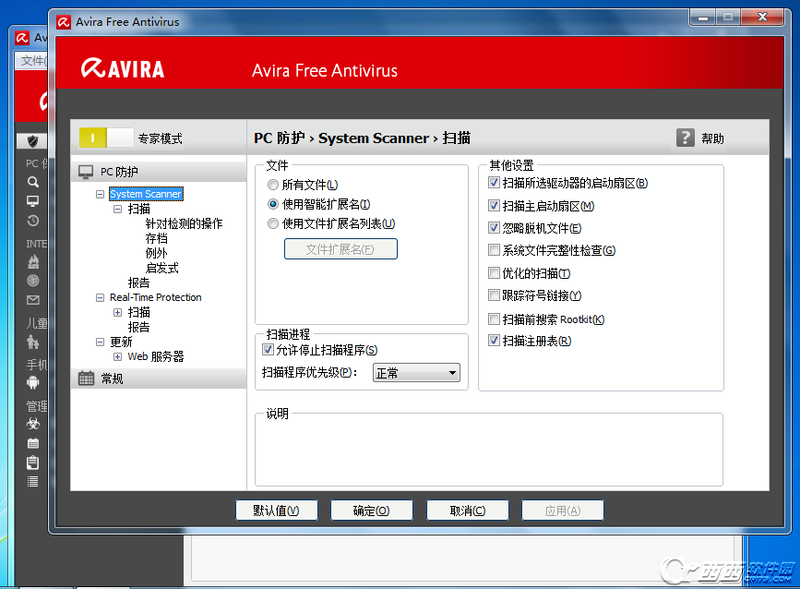Open the 扫描程序优先级 priority dropdown
The height and width of the screenshot is (589, 800).
[416, 373]
